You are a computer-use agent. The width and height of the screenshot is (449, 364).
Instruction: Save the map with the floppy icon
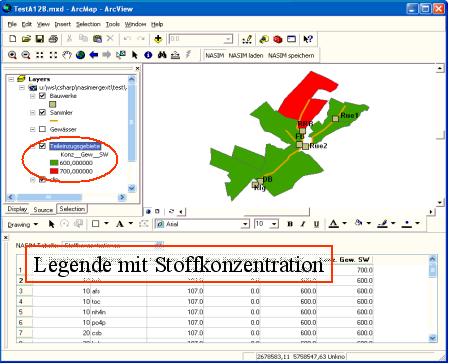[x=40, y=39]
